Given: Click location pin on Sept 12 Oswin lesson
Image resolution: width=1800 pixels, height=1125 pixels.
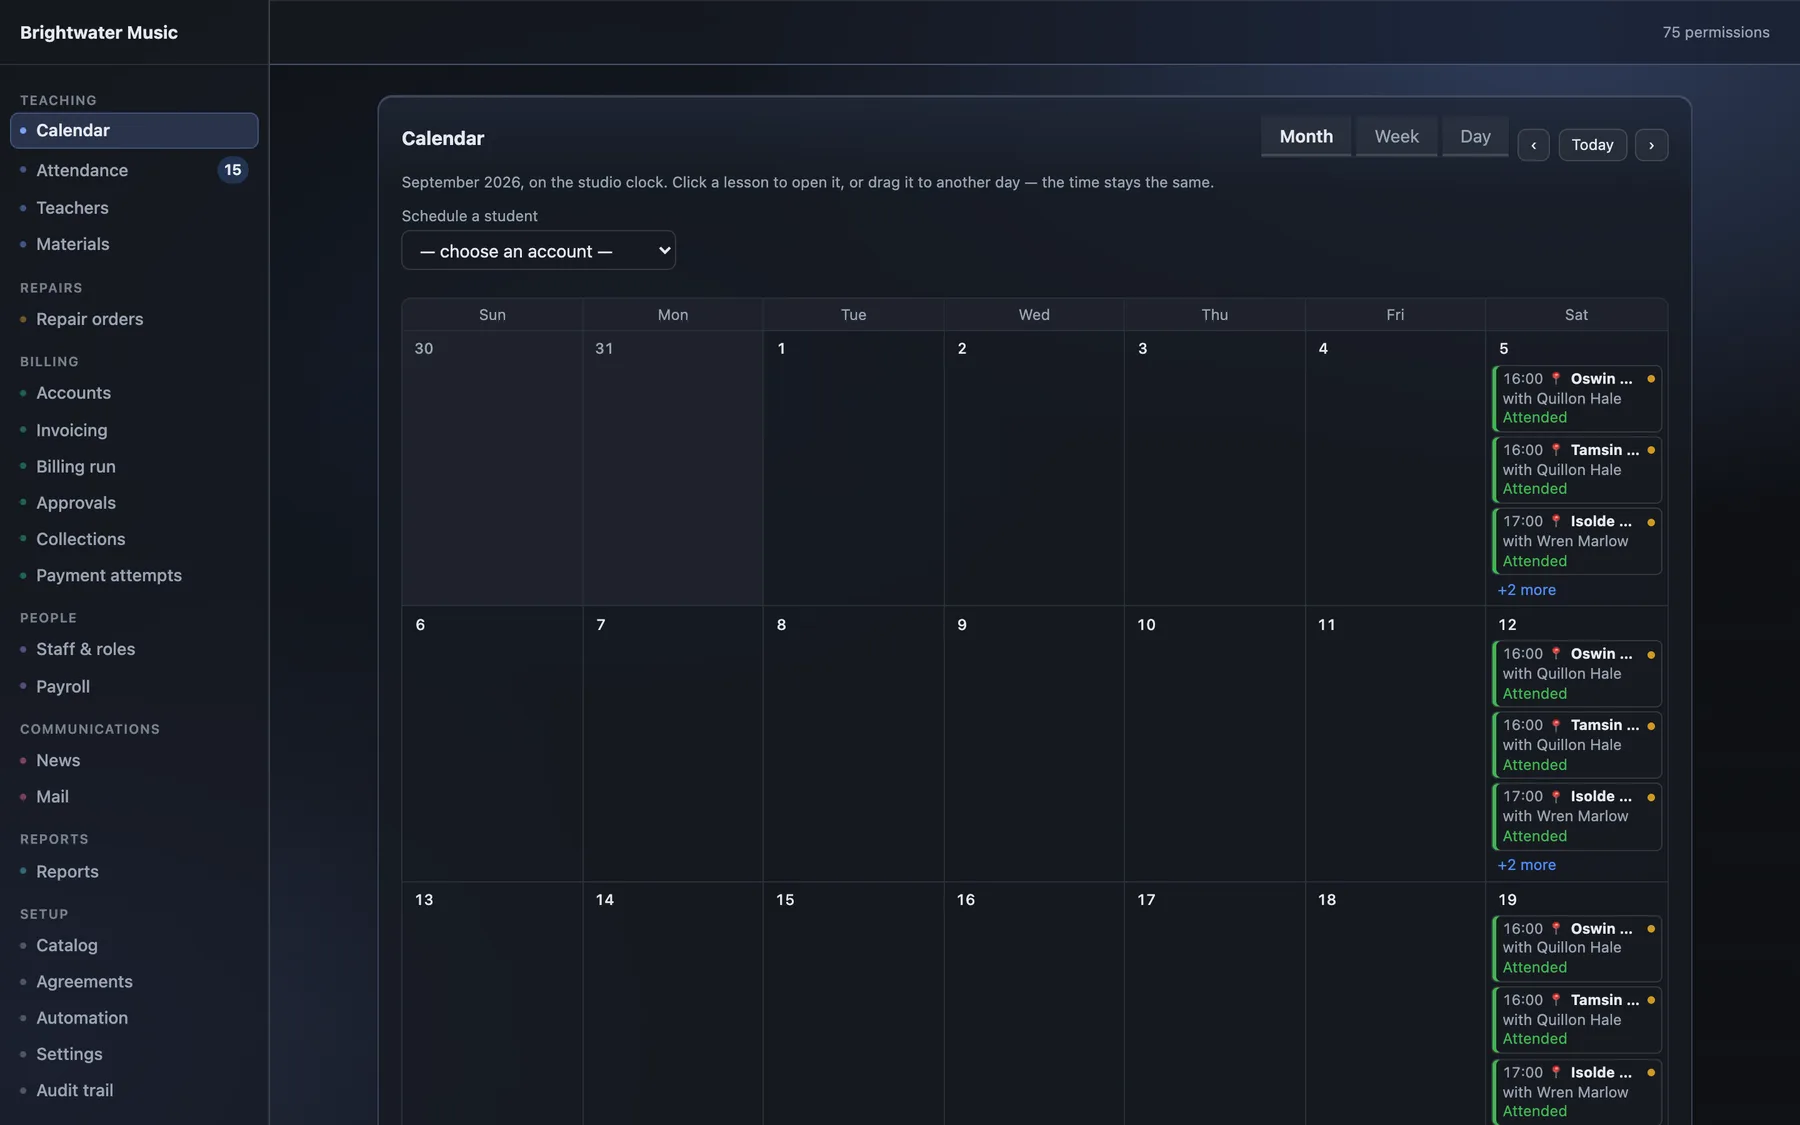Looking at the screenshot, I should 1556,654.
